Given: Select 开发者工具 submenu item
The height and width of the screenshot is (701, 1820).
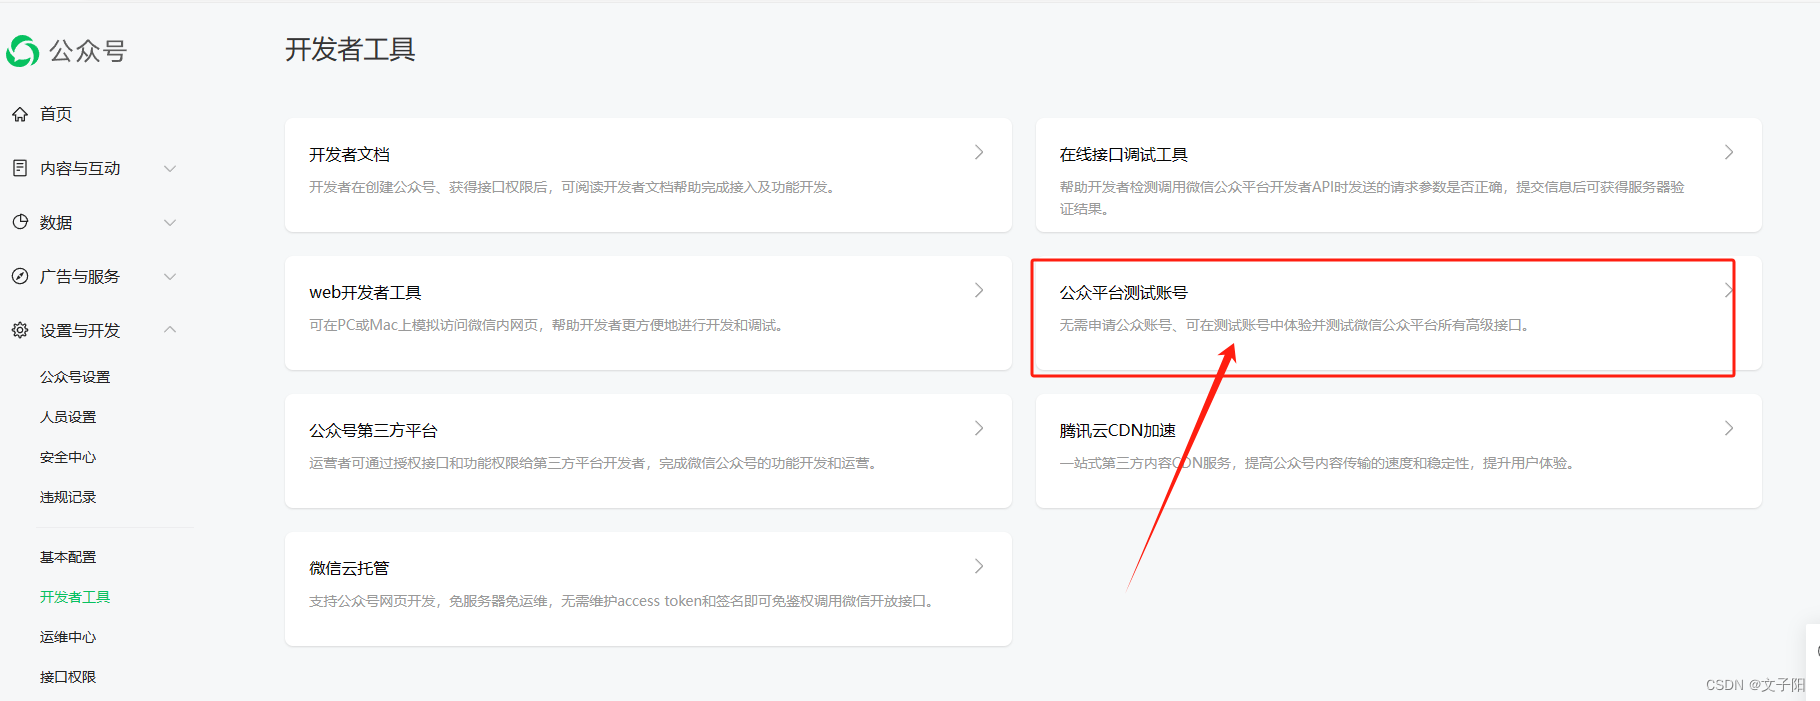Looking at the screenshot, I should (x=75, y=597).
